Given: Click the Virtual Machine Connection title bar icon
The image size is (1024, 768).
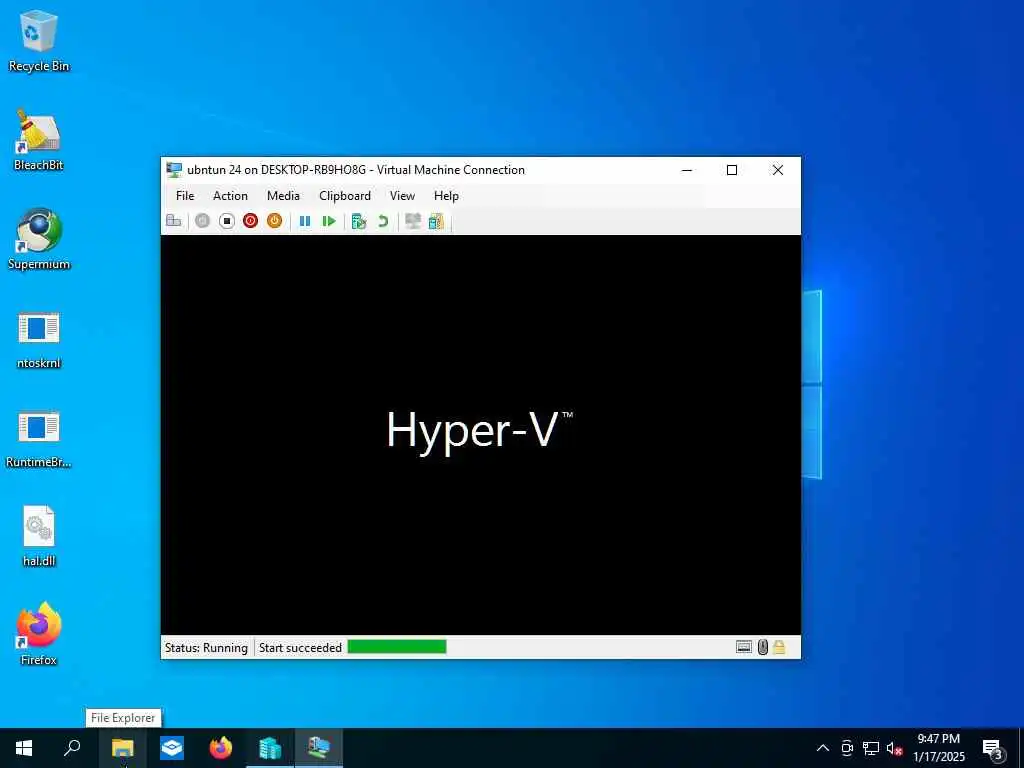Looking at the screenshot, I should coord(174,170).
